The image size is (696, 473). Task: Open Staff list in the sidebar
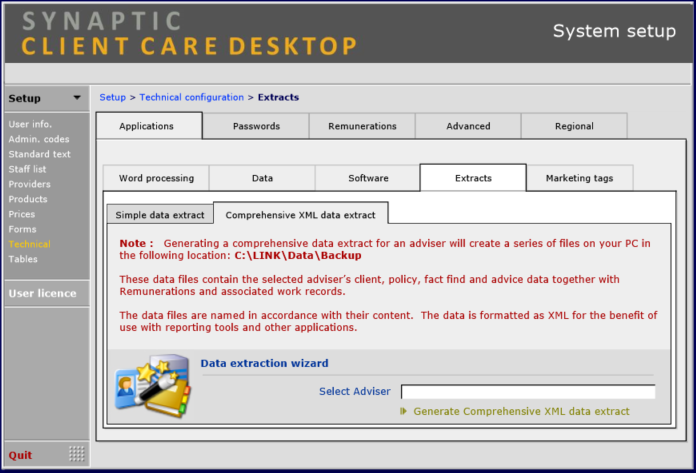[27, 169]
